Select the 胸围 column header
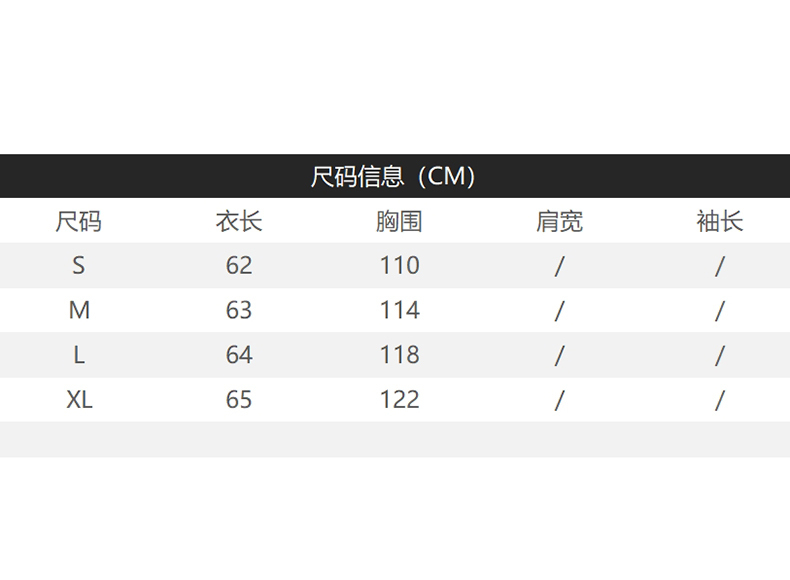This screenshot has width=790, height=580. click(x=399, y=221)
